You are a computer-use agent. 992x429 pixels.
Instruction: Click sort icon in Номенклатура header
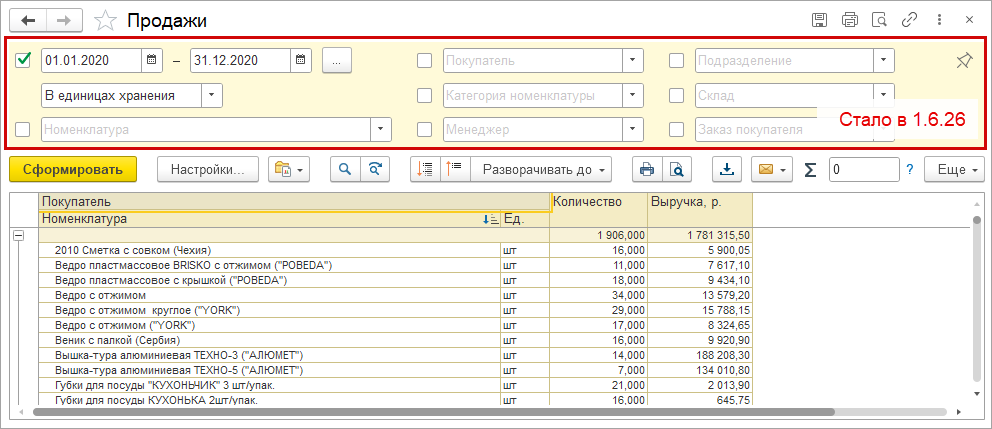click(490, 219)
